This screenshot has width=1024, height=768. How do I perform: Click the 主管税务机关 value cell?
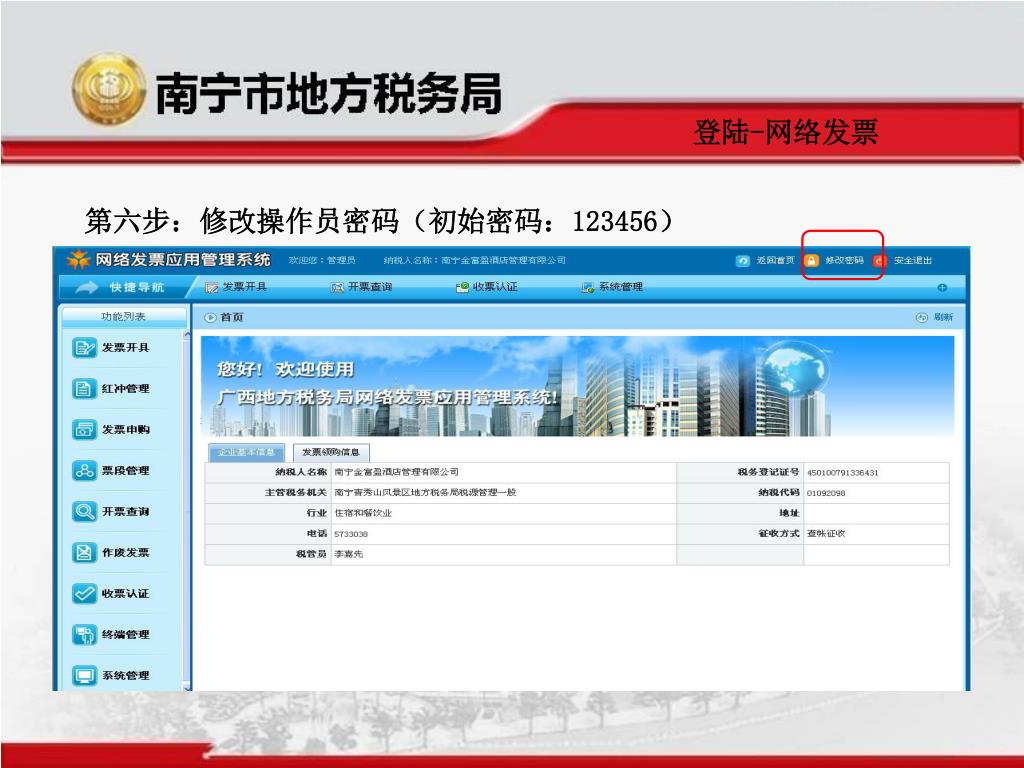point(504,492)
